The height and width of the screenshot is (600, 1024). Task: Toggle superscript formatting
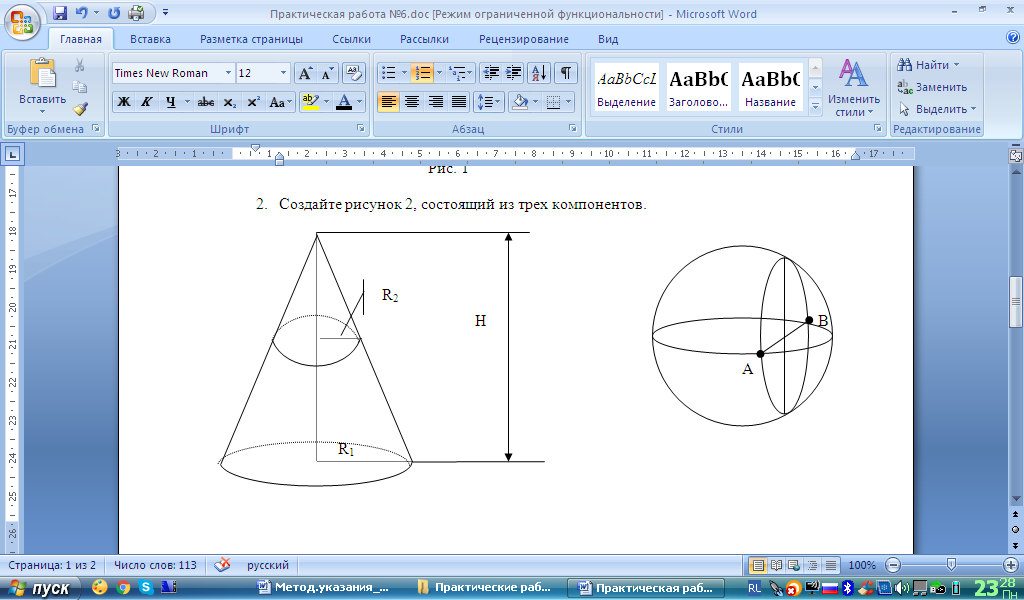point(253,102)
